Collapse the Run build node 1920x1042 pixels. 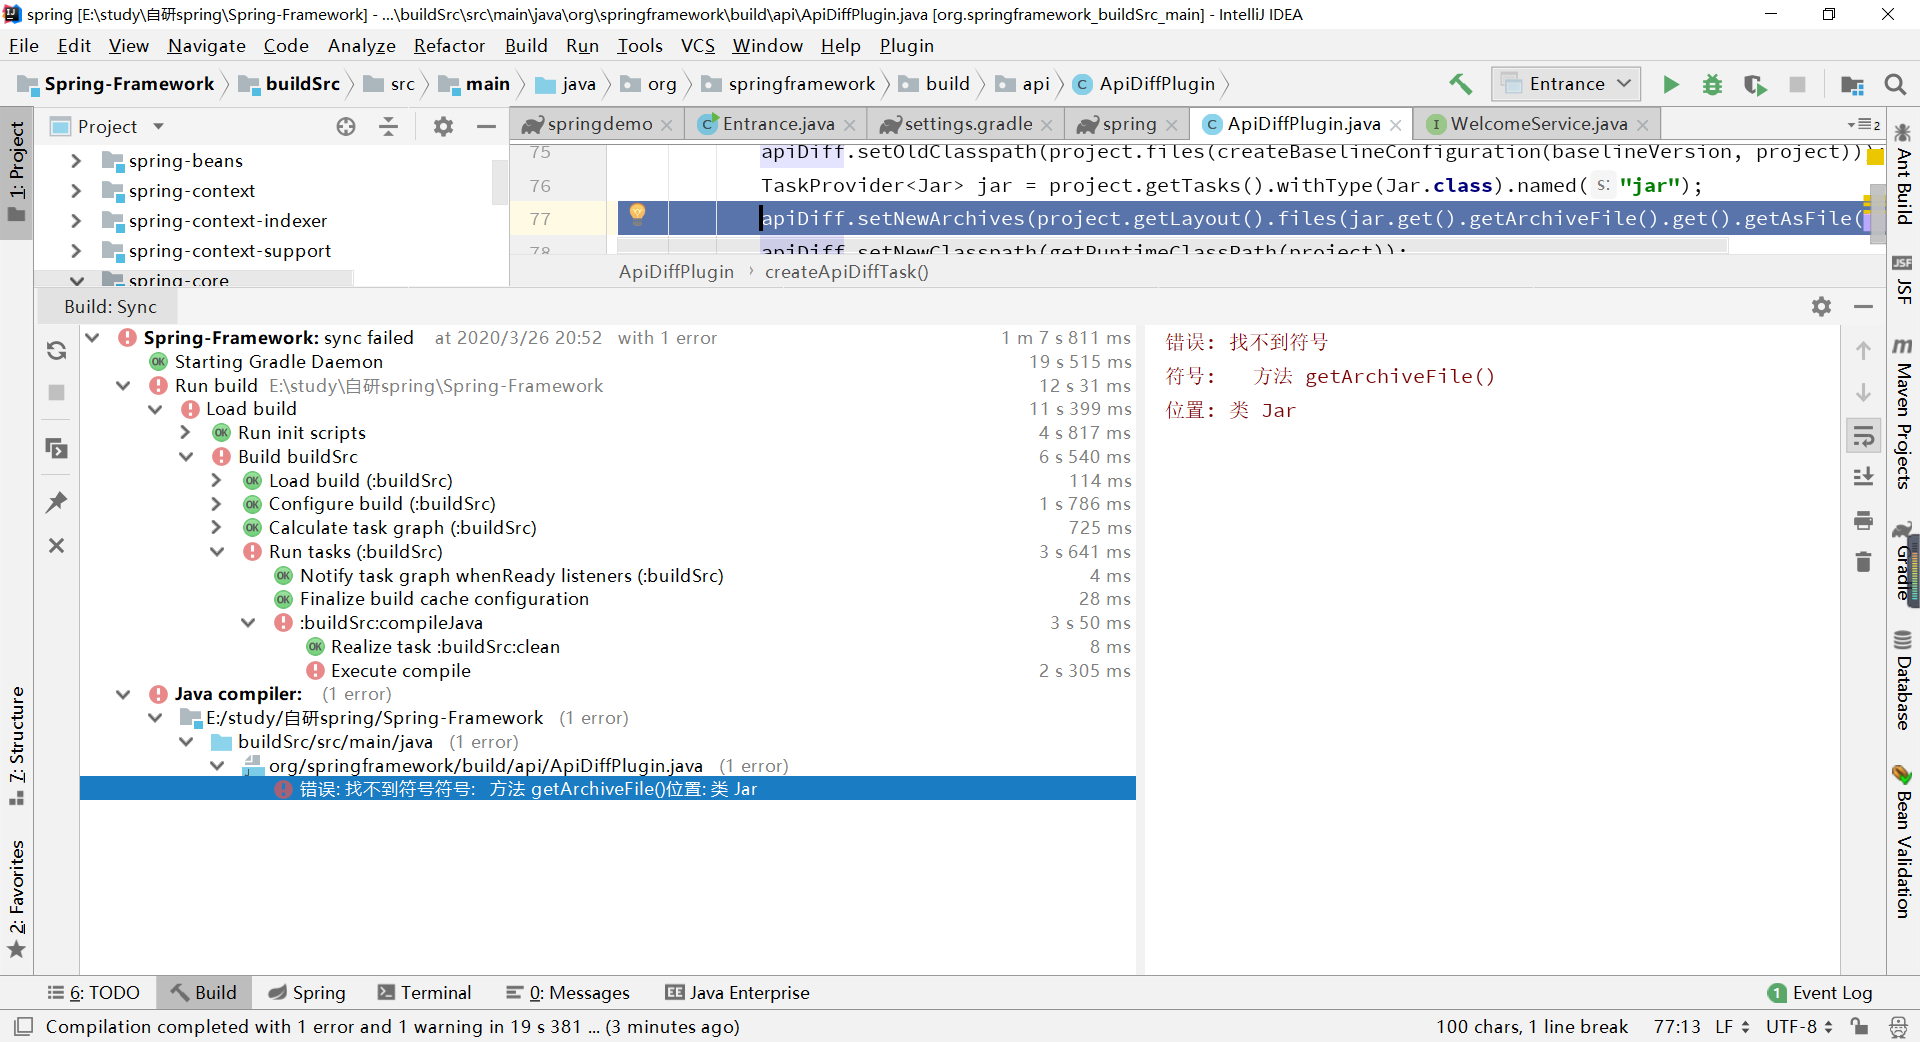tap(124, 386)
